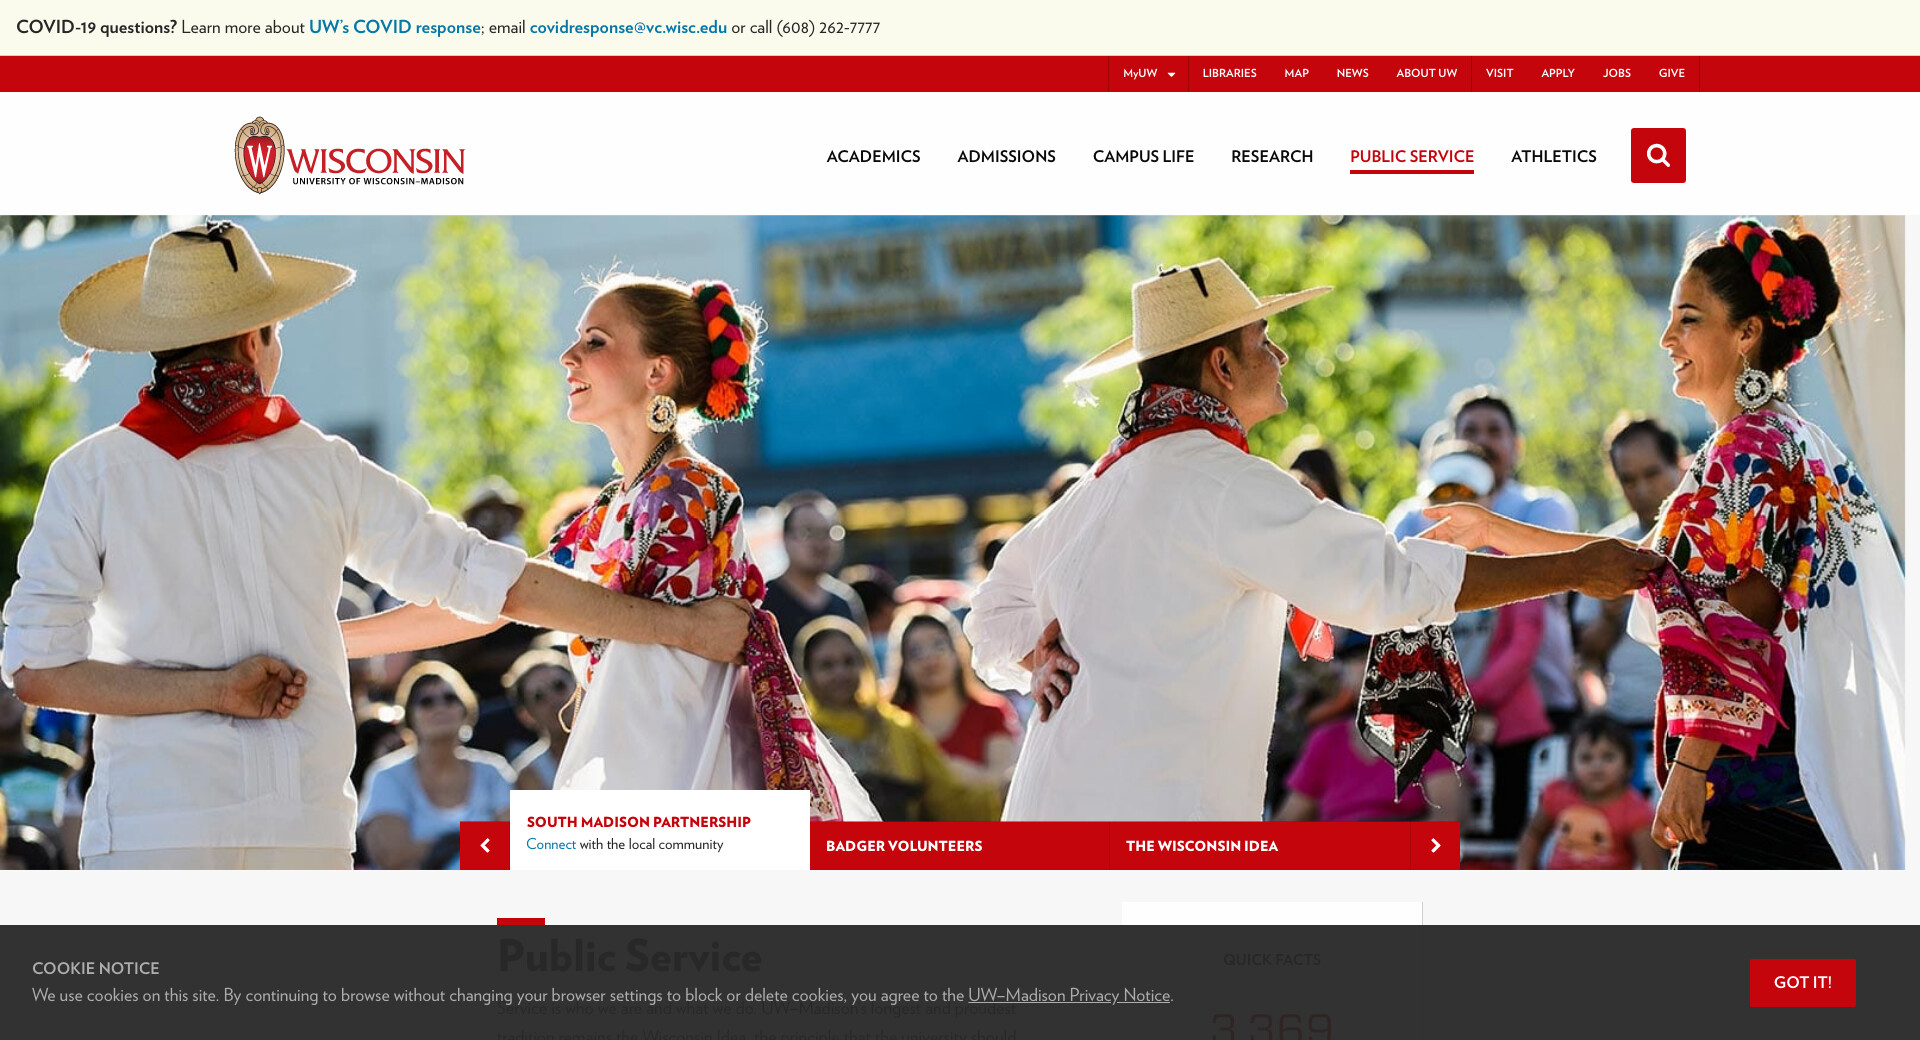Open Libraries in the top bar
Image resolution: width=1920 pixels, height=1040 pixels.
click(x=1229, y=74)
